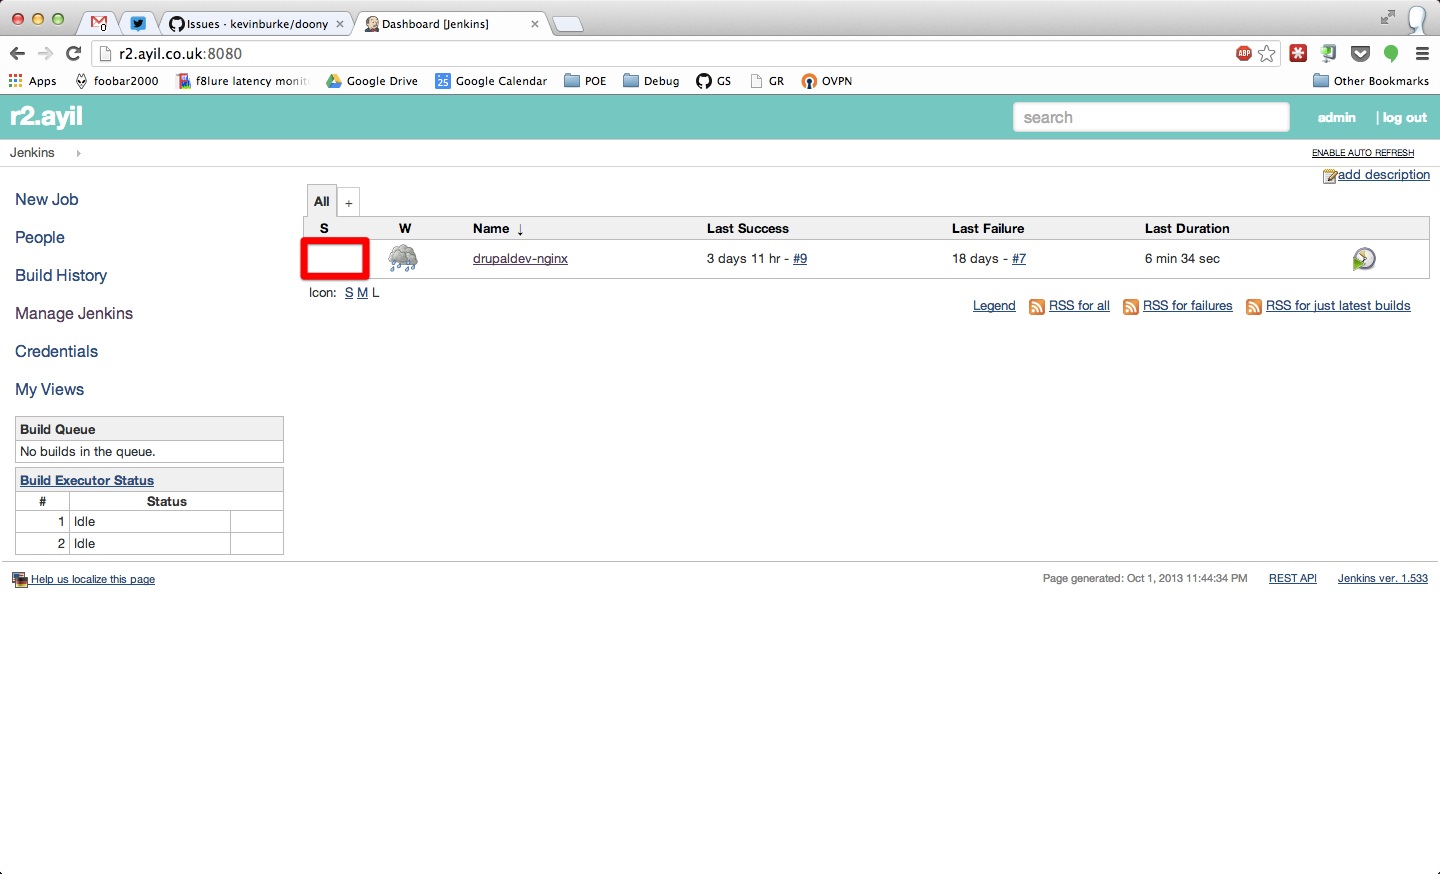Open last failed build #7

(1019, 259)
